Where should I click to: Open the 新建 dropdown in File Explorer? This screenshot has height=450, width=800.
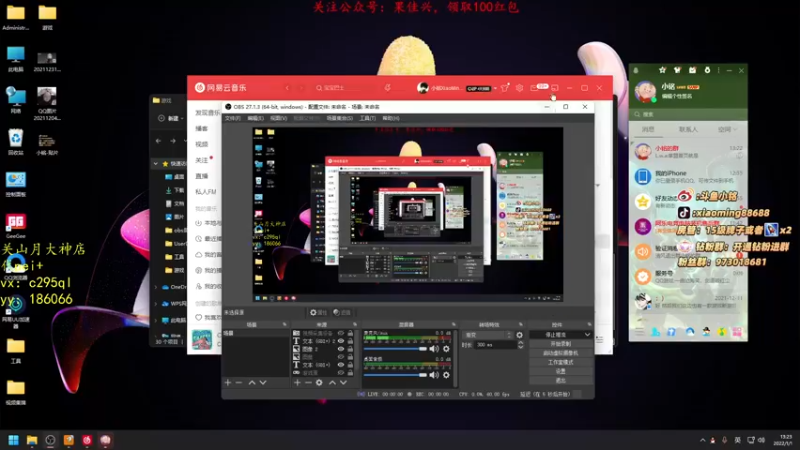point(171,118)
